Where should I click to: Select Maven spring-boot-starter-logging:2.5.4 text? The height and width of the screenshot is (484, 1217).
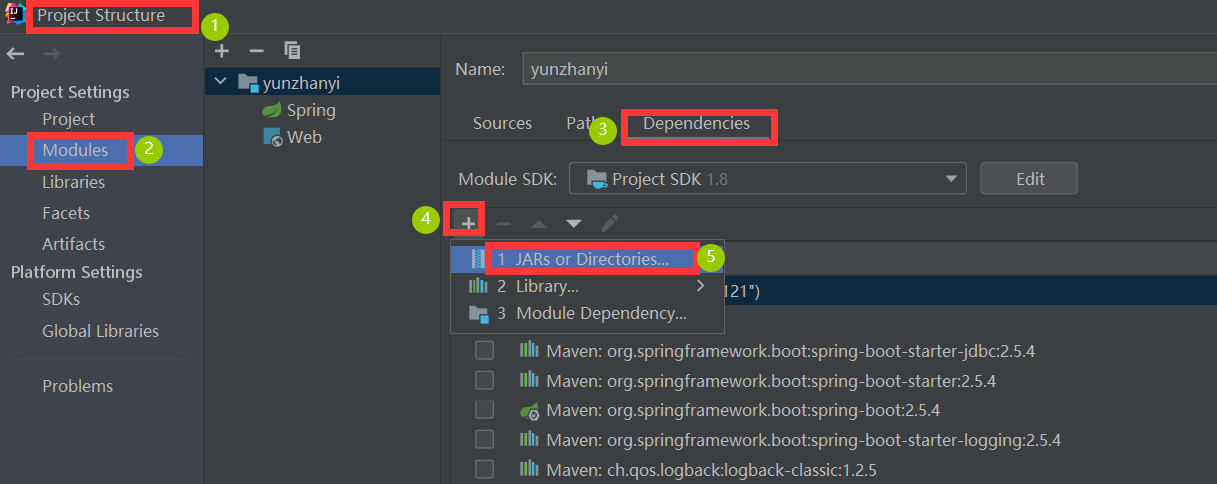pos(803,440)
